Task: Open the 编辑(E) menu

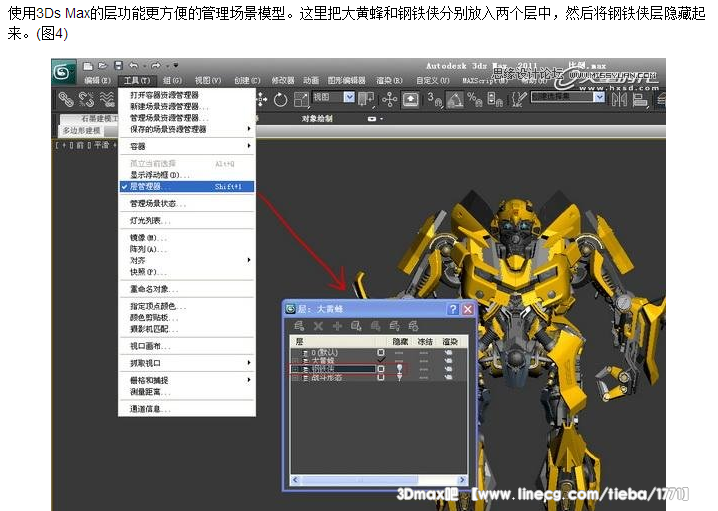Action: point(97,80)
